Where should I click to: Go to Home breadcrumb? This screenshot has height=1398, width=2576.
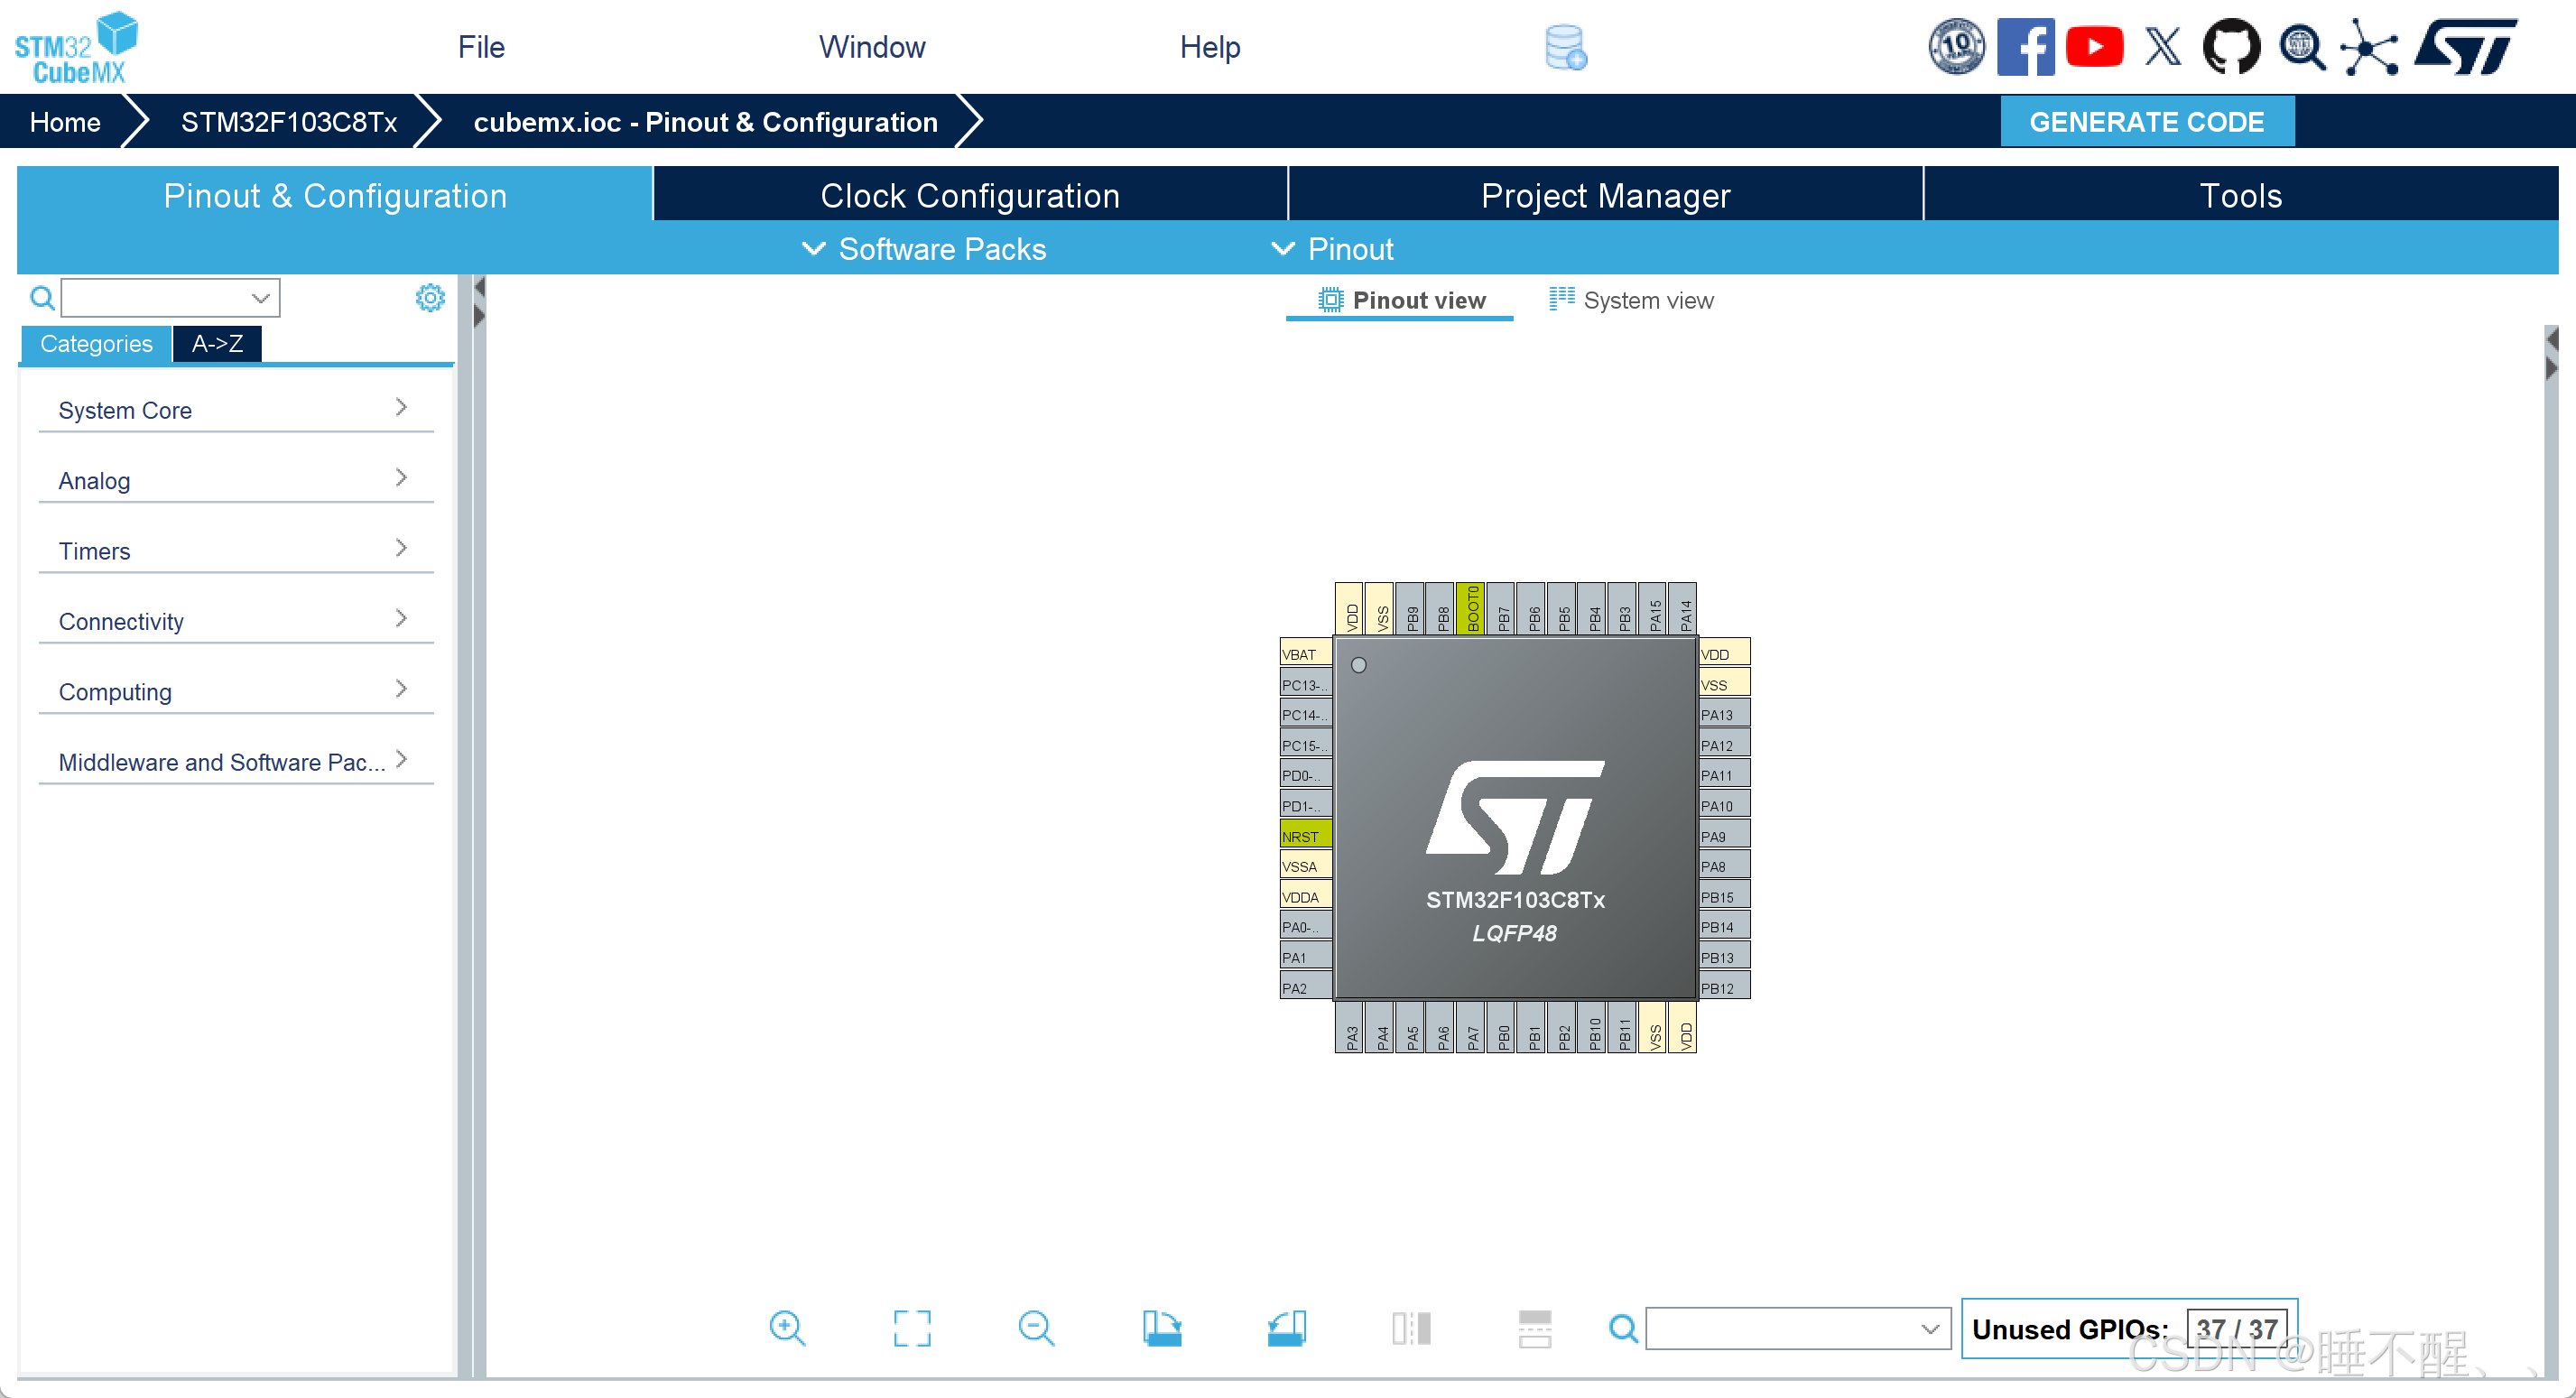click(65, 122)
